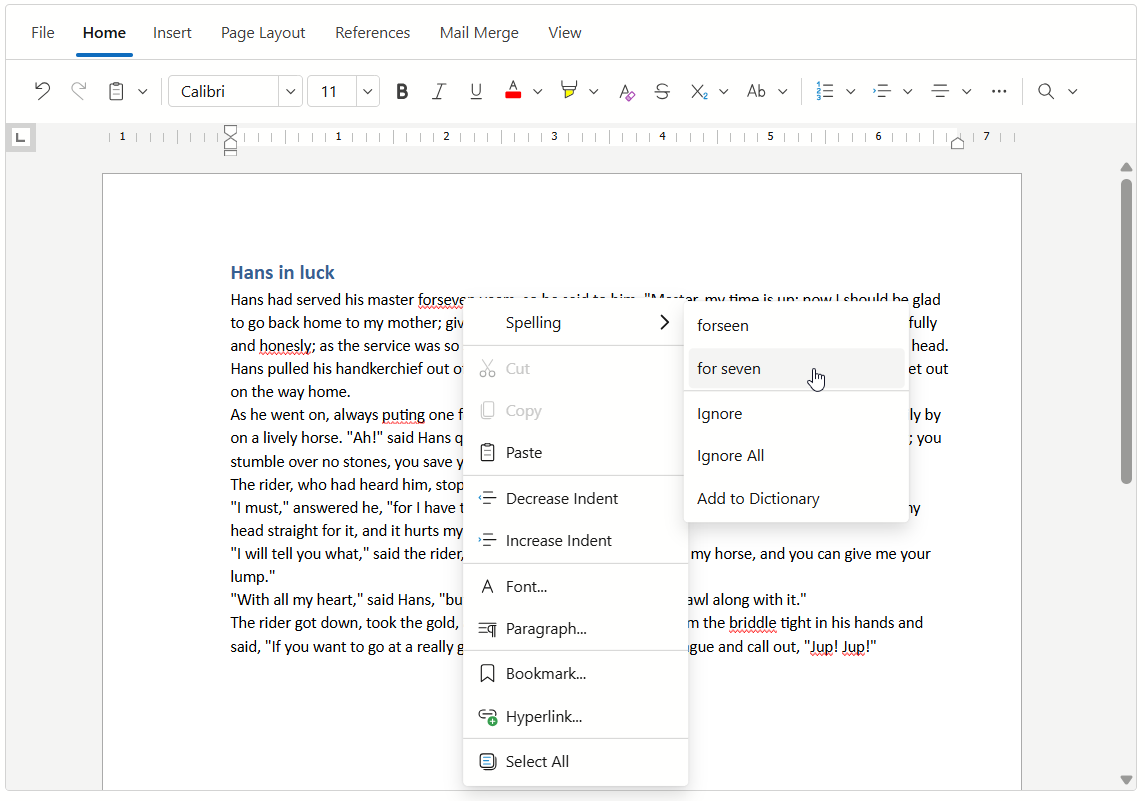Toggle bold formatting

(x=402, y=90)
